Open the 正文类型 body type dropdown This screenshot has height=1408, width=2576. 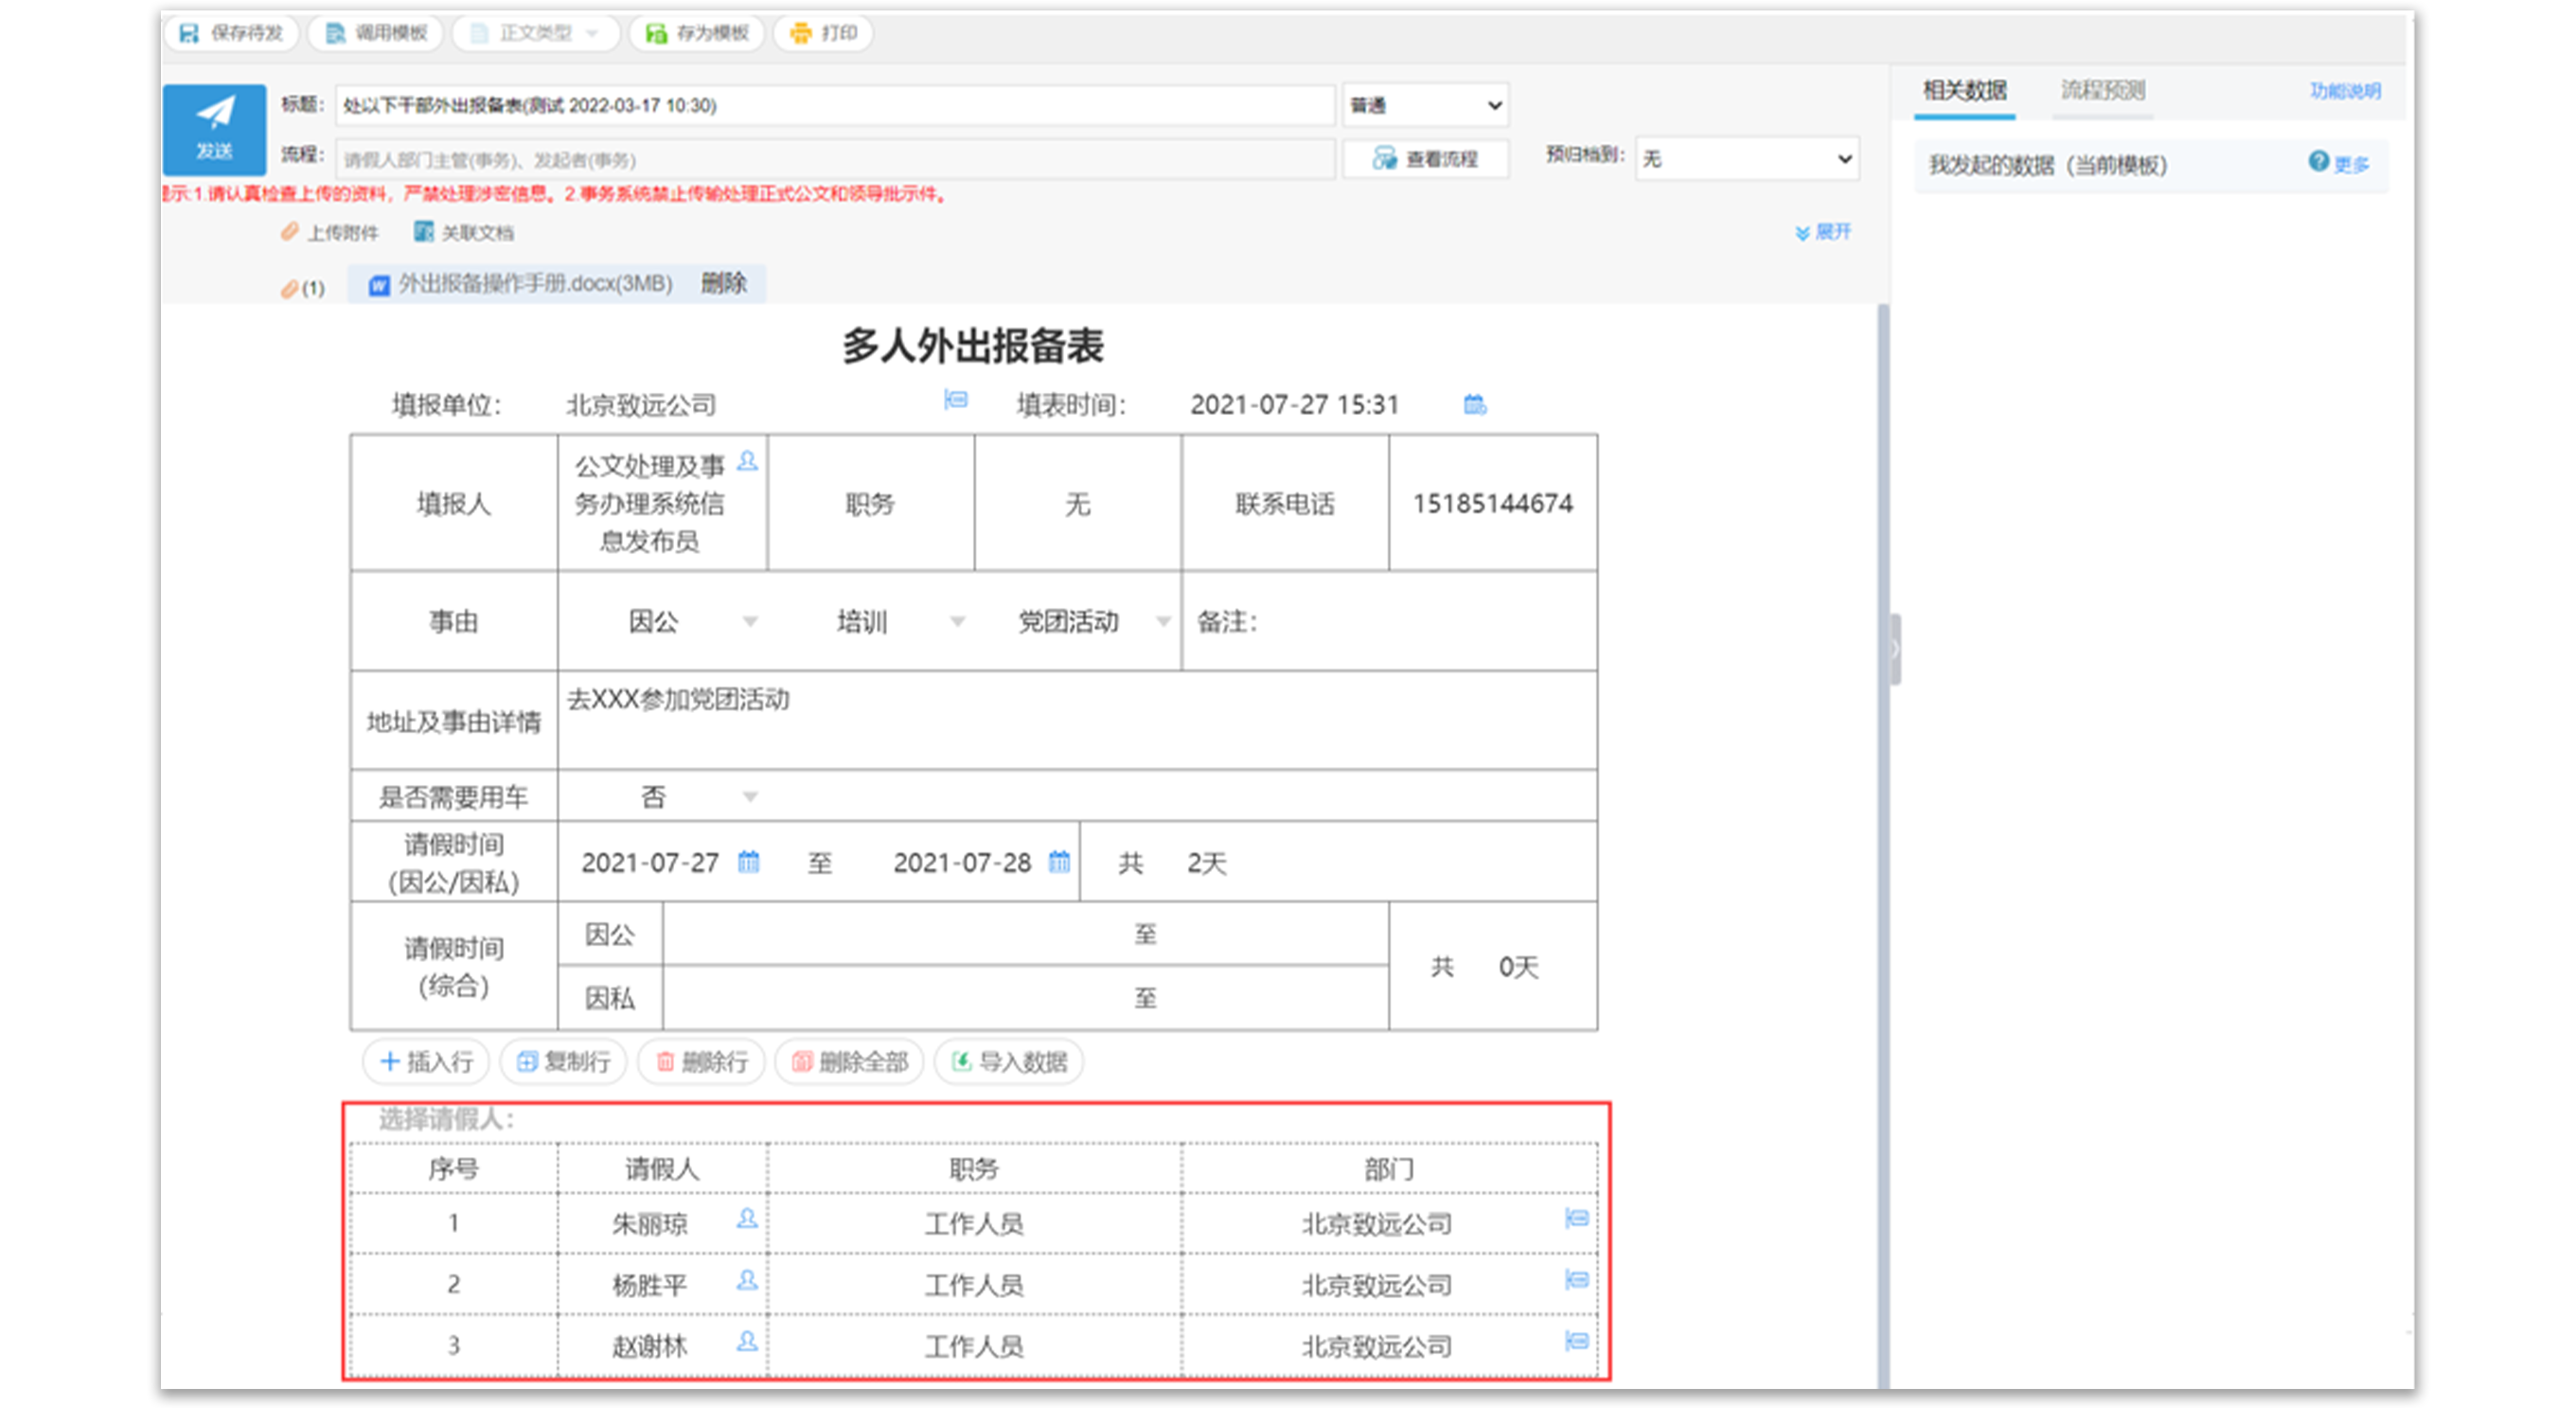[536, 33]
